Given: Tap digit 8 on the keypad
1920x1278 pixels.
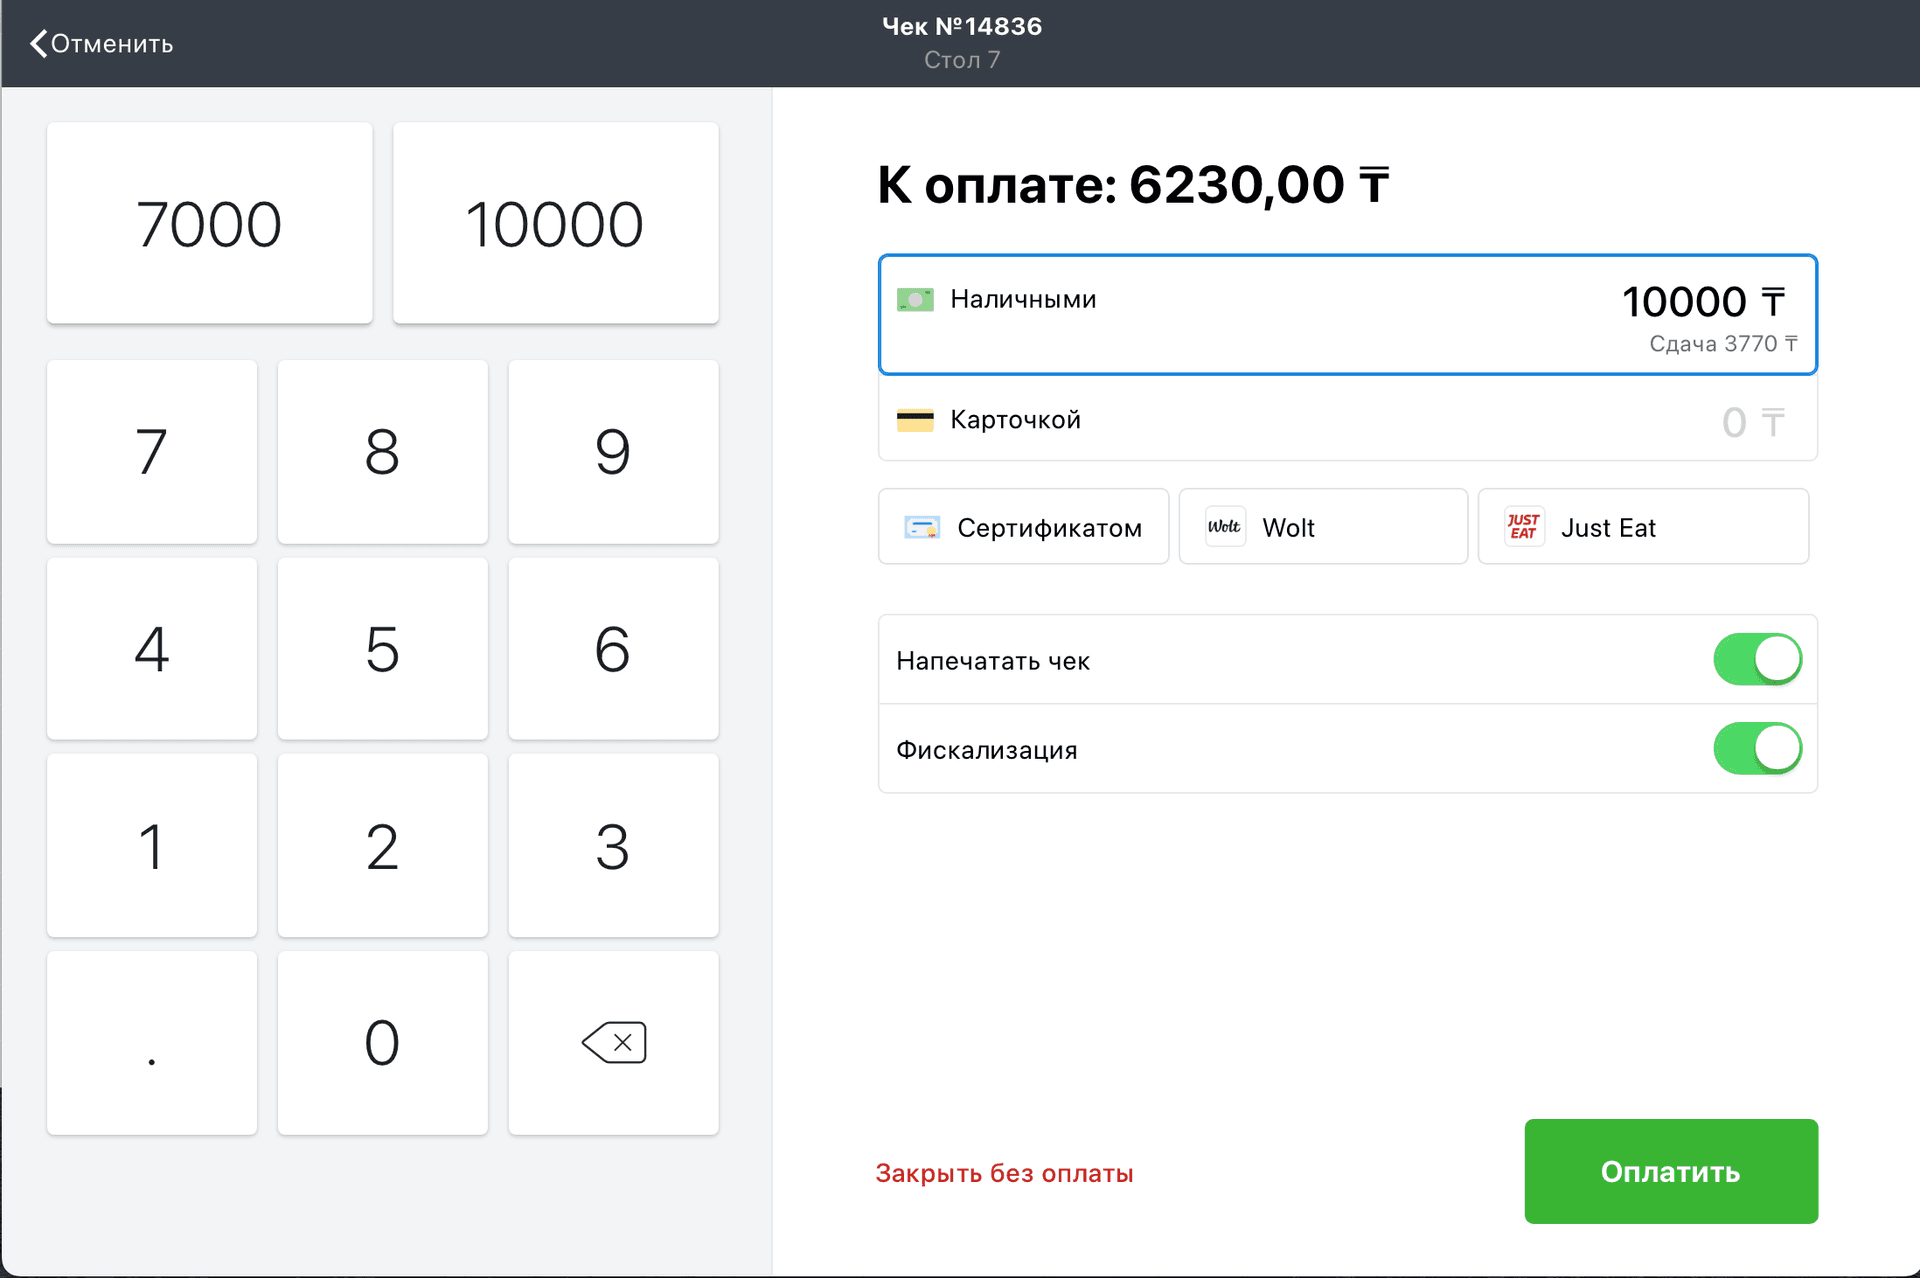Looking at the screenshot, I should [x=382, y=451].
